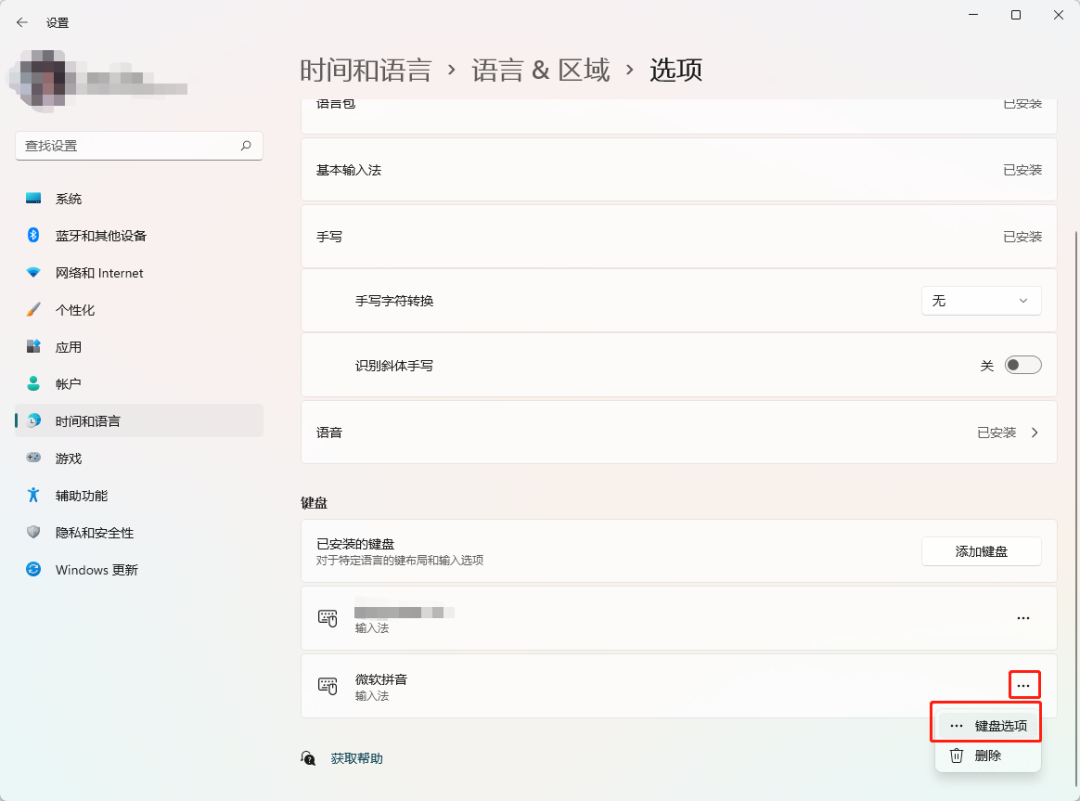Toggle 识别斜体手写 switch on
The image size is (1080, 801).
point(1023,364)
